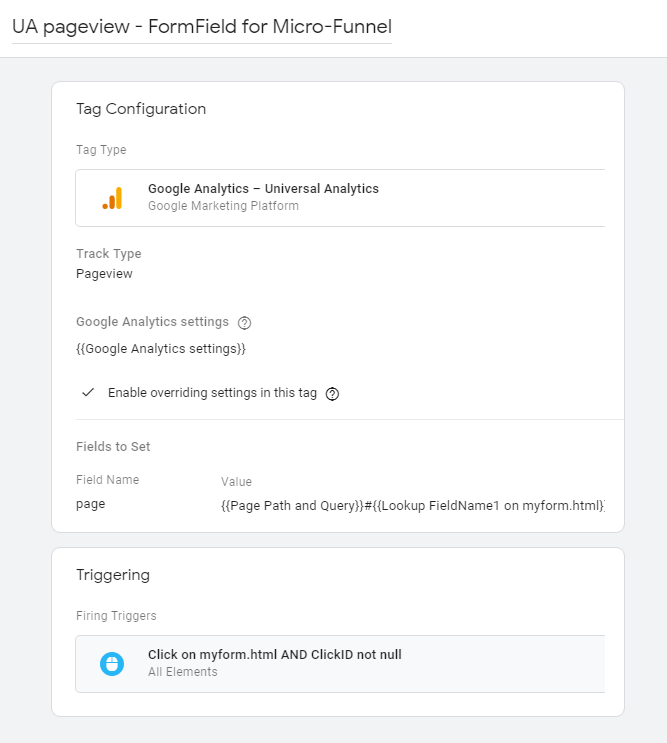
Task: Select the Universal Analytics tag type box
Action: click(340, 198)
